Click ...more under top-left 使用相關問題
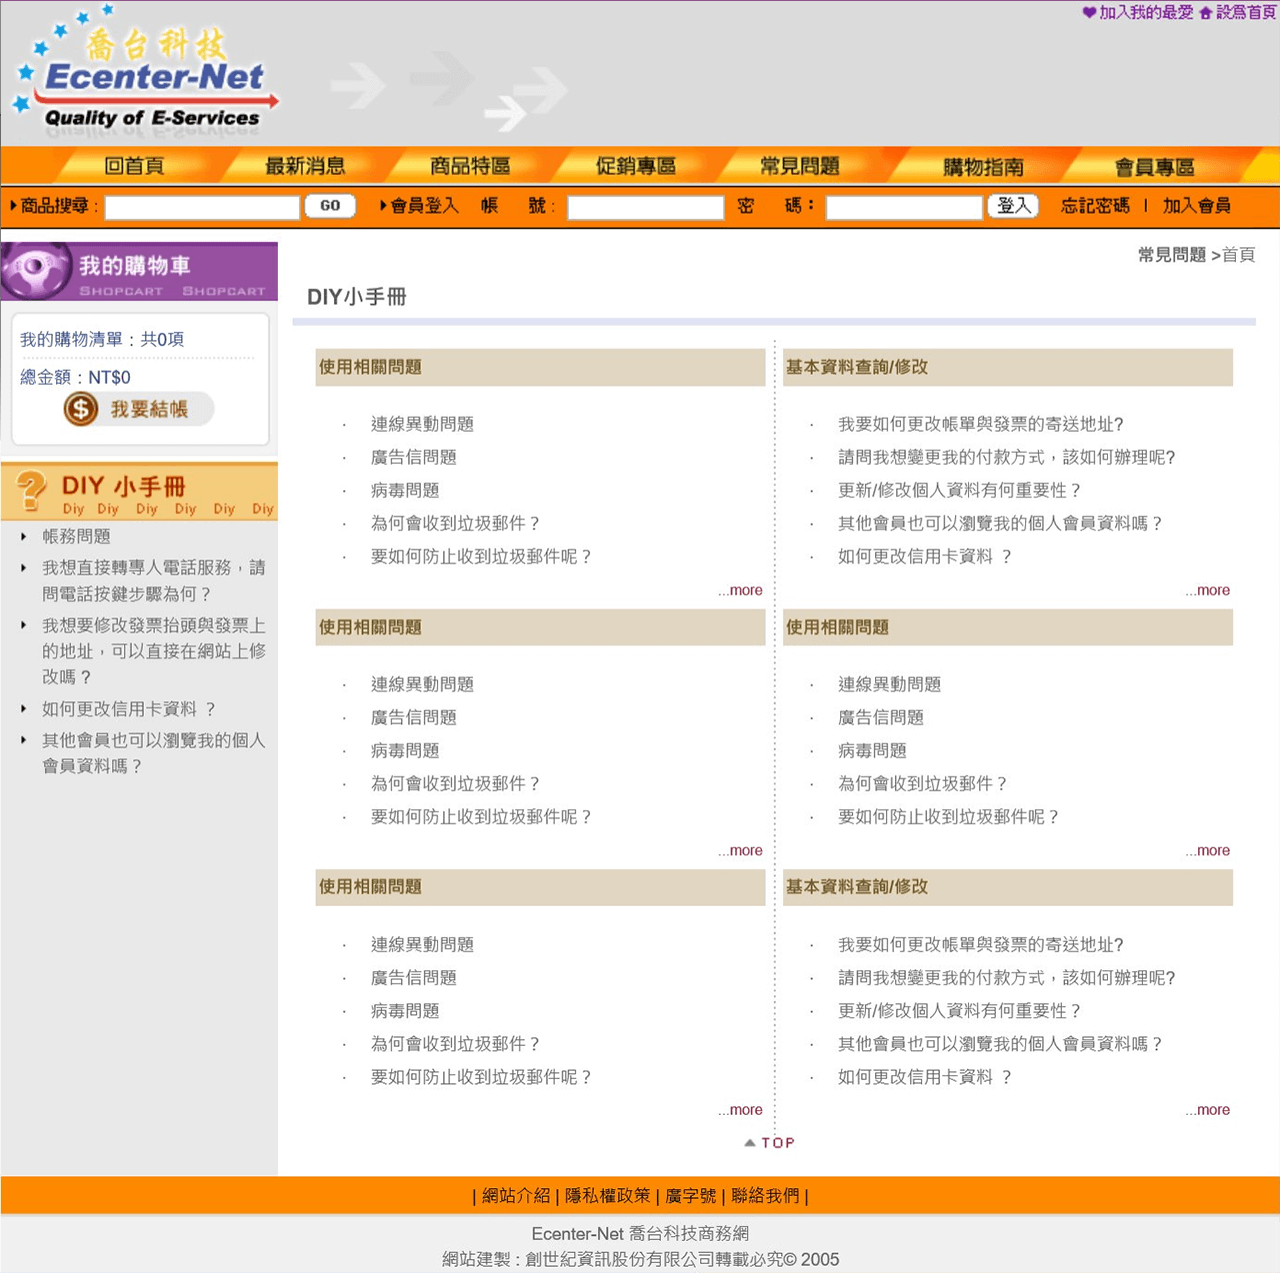The image size is (1280, 1273). [740, 590]
